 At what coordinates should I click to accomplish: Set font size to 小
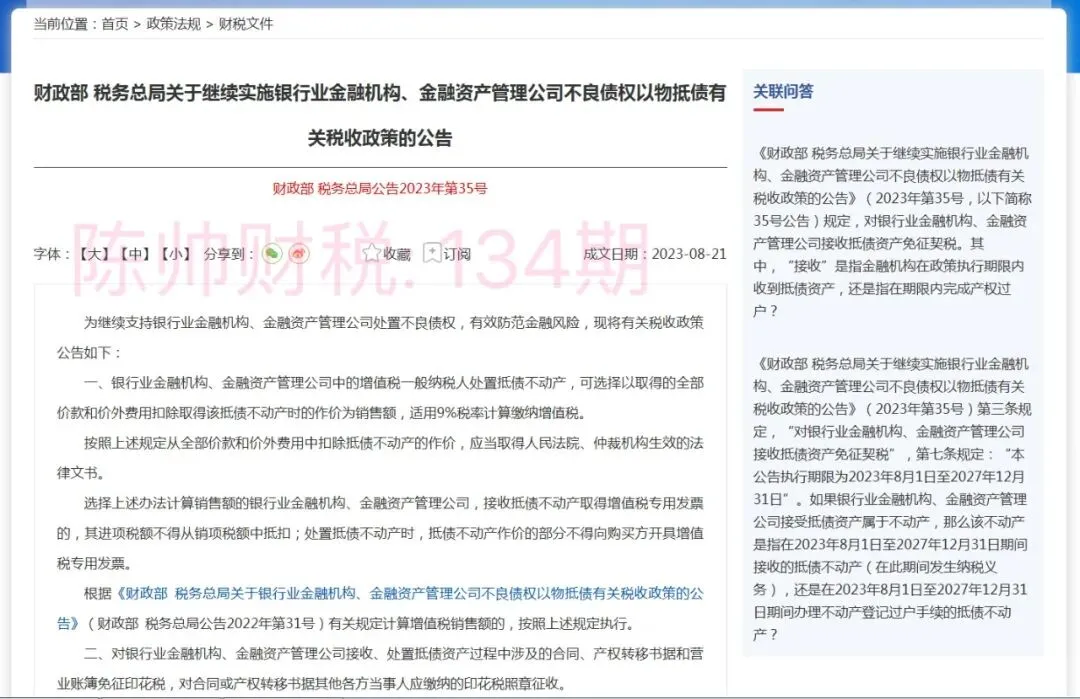[176, 254]
